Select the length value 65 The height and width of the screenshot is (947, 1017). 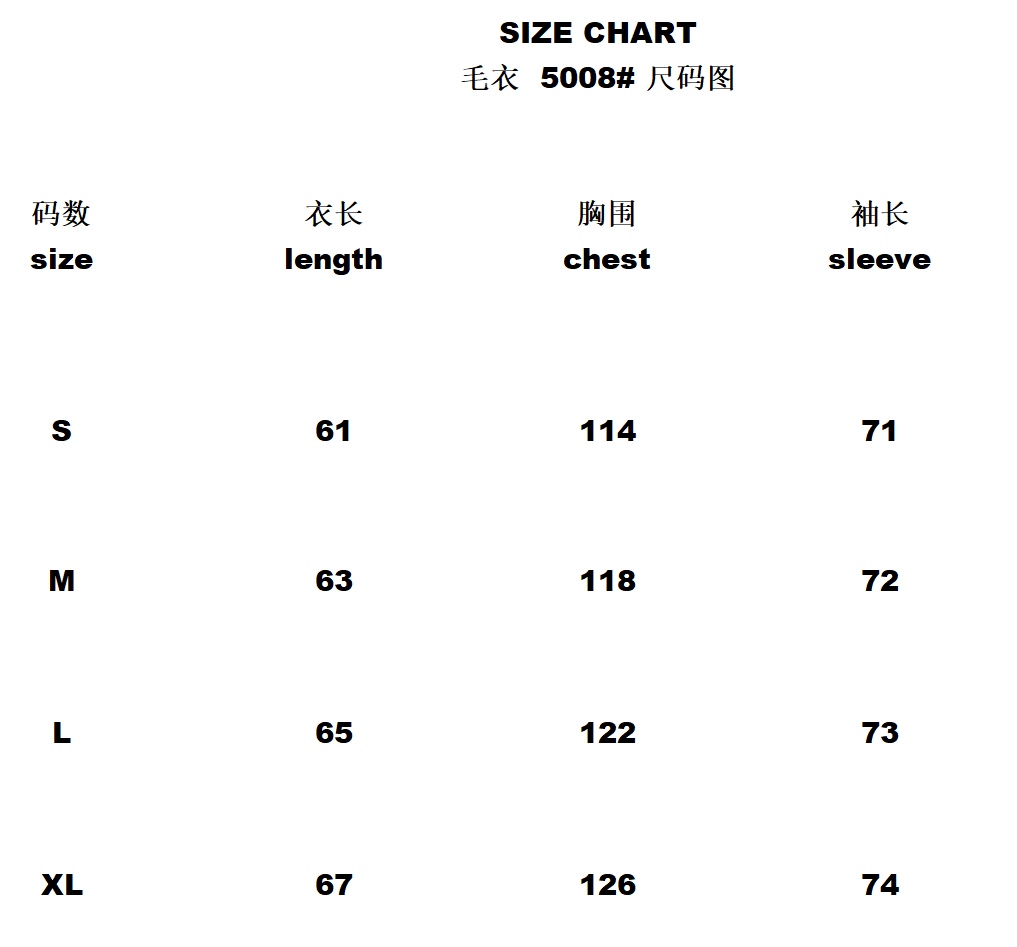coord(333,733)
